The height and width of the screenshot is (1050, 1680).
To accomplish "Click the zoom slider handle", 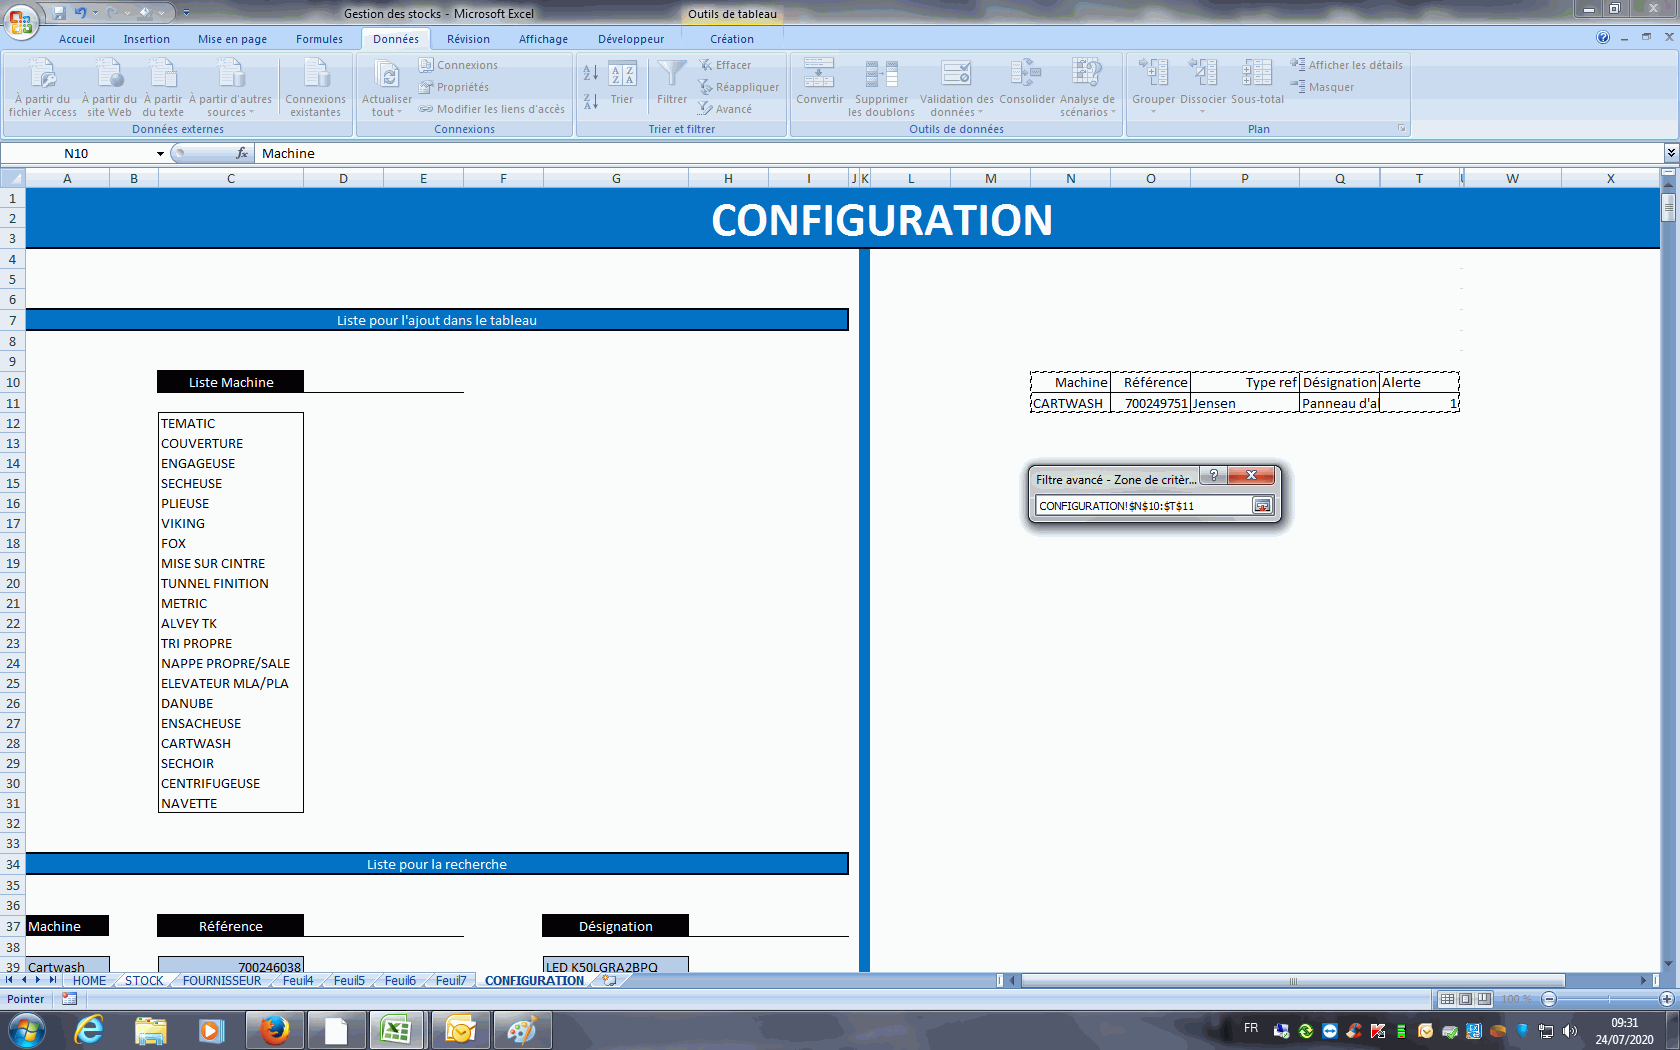I will [x=1609, y=999].
